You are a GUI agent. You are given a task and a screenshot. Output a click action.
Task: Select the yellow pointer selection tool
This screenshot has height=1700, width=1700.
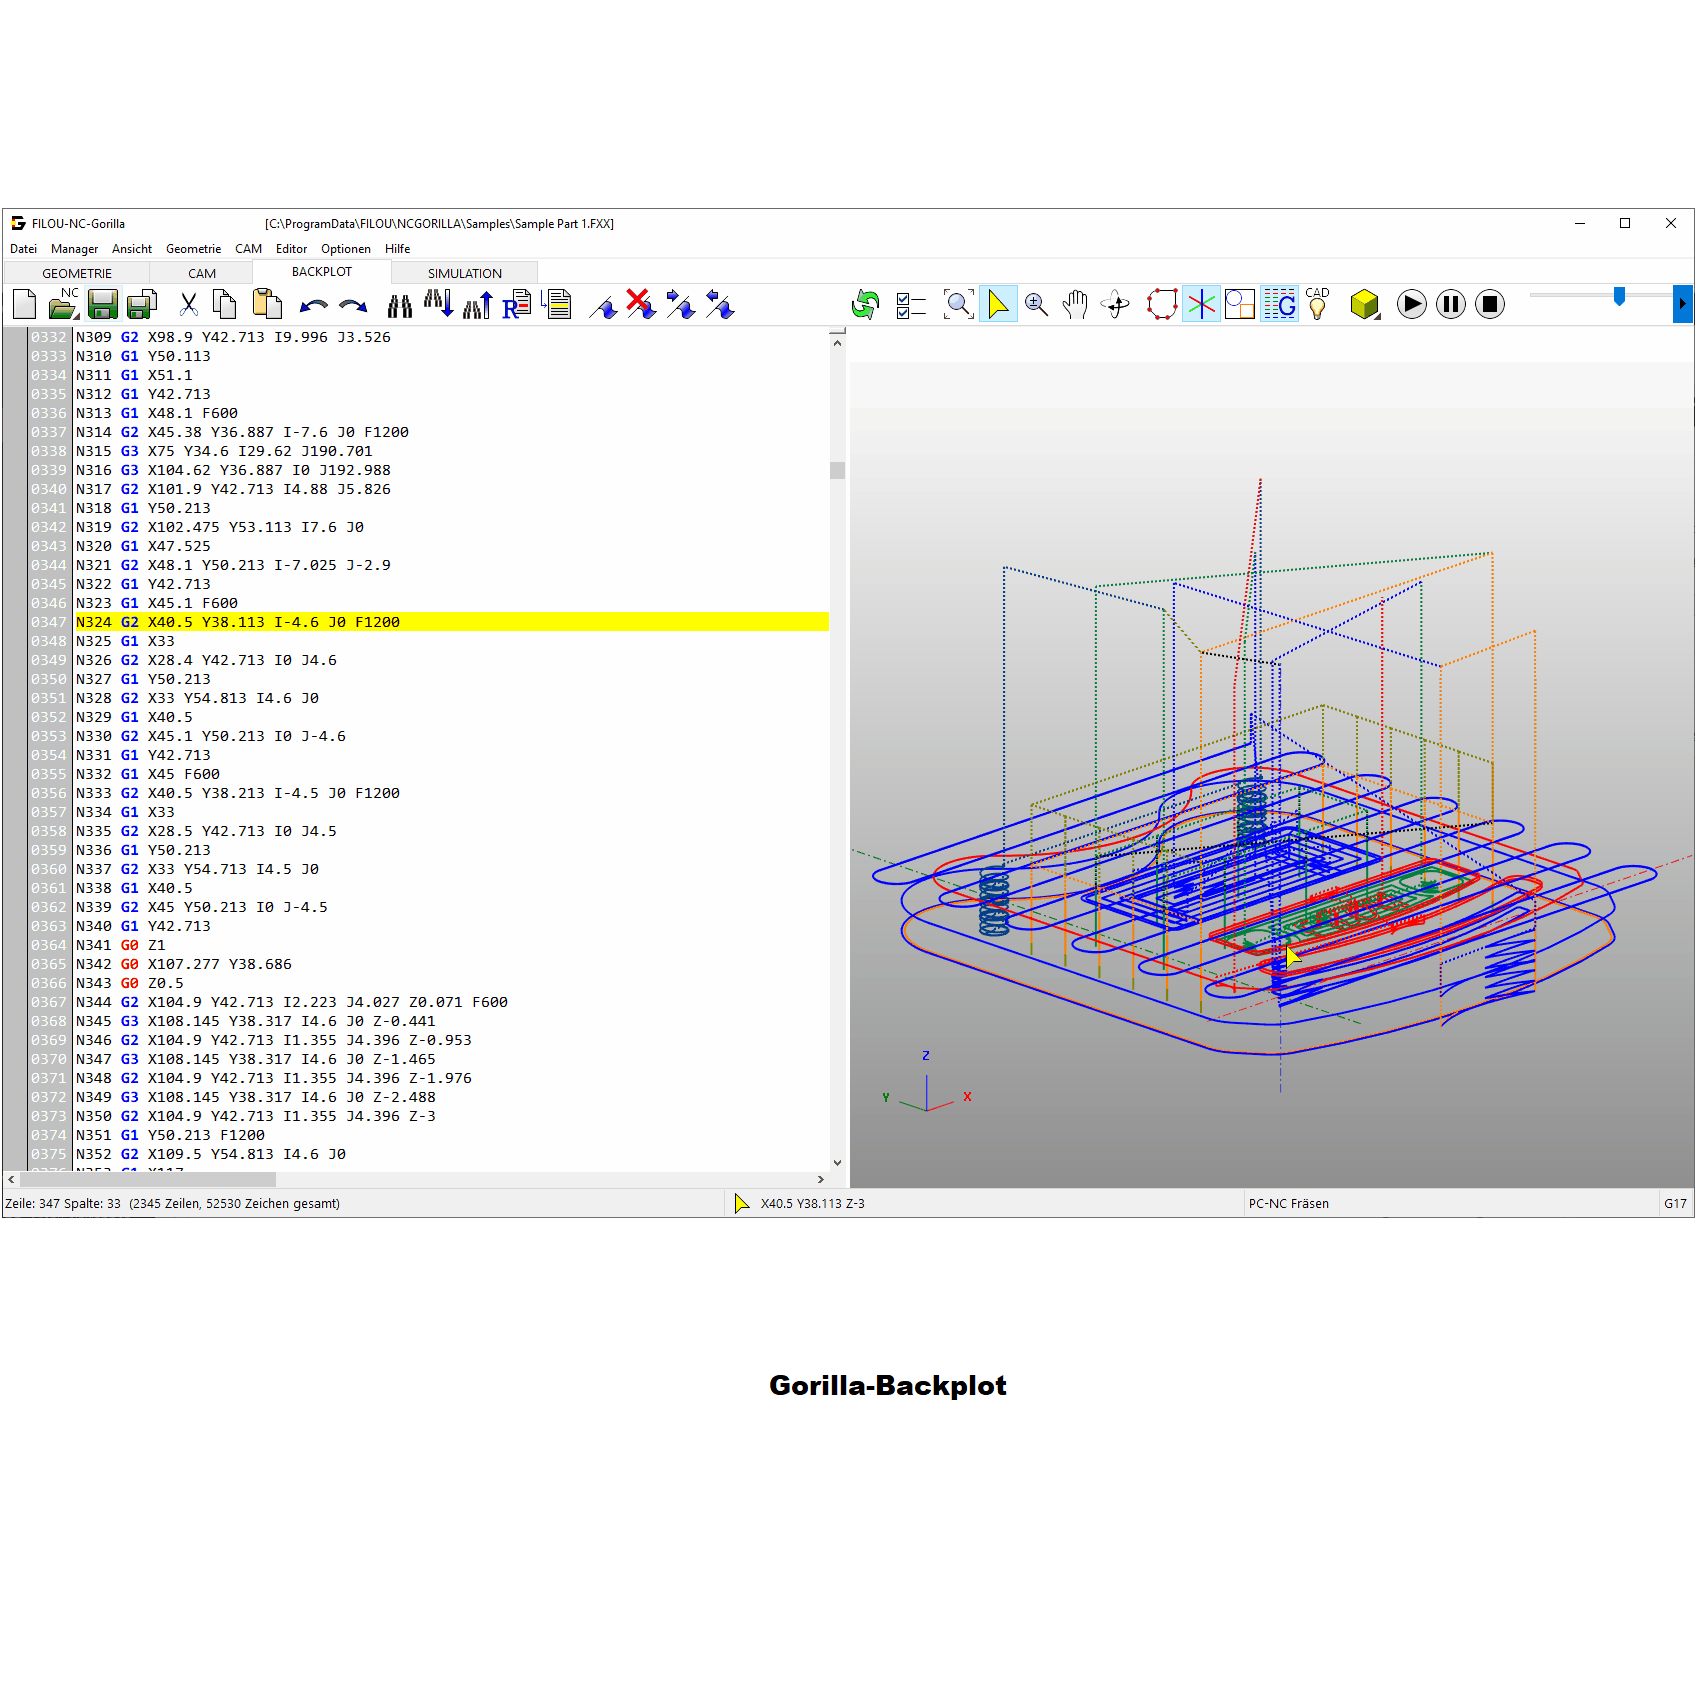tap(998, 305)
